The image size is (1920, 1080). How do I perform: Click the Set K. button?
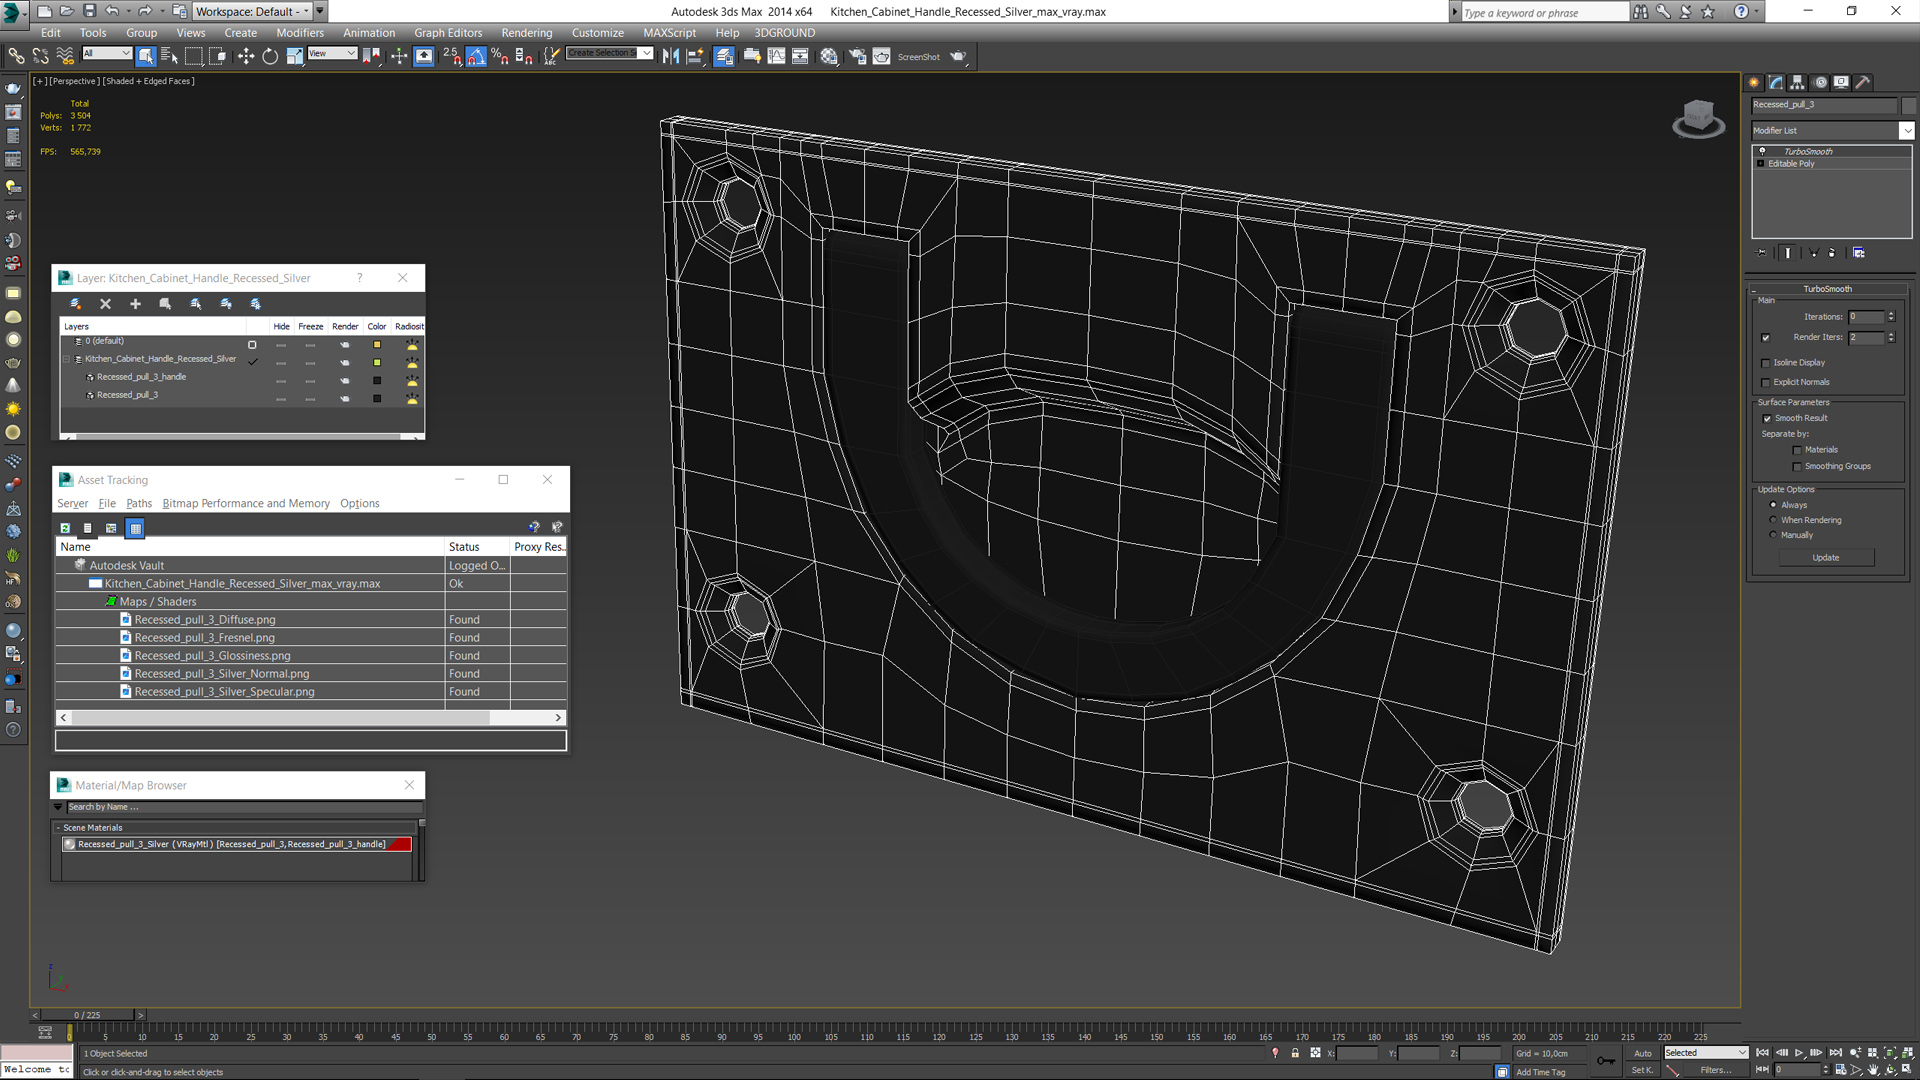pos(1642,1070)
